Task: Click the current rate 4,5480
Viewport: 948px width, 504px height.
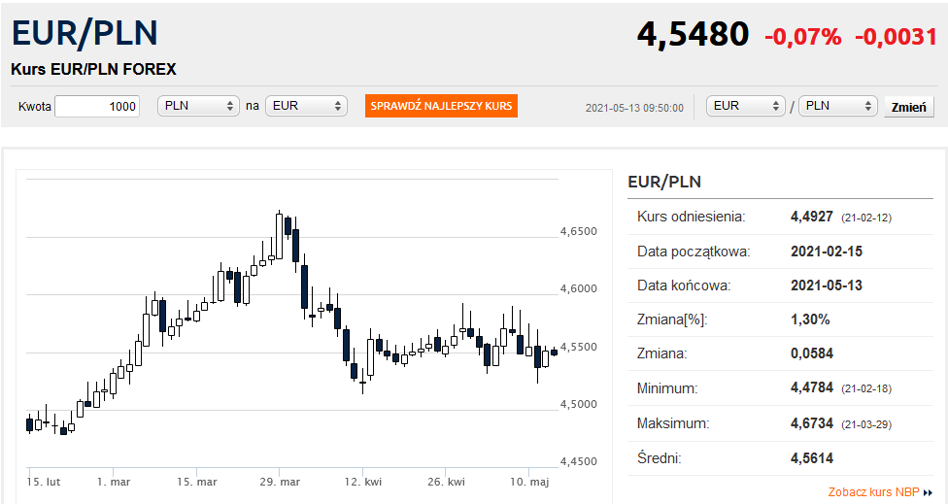Action: pos(692,35)
